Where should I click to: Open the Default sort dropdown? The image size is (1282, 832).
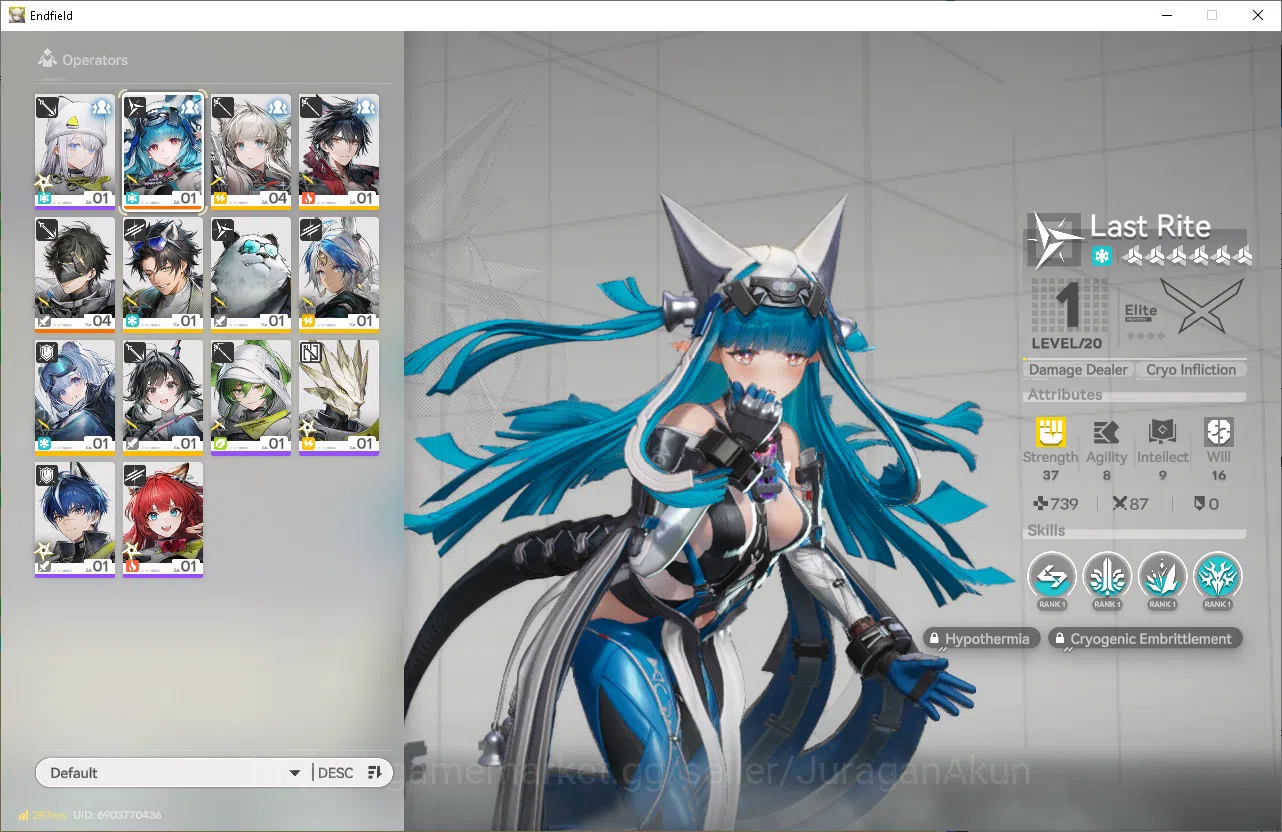[x=172, y=772]
